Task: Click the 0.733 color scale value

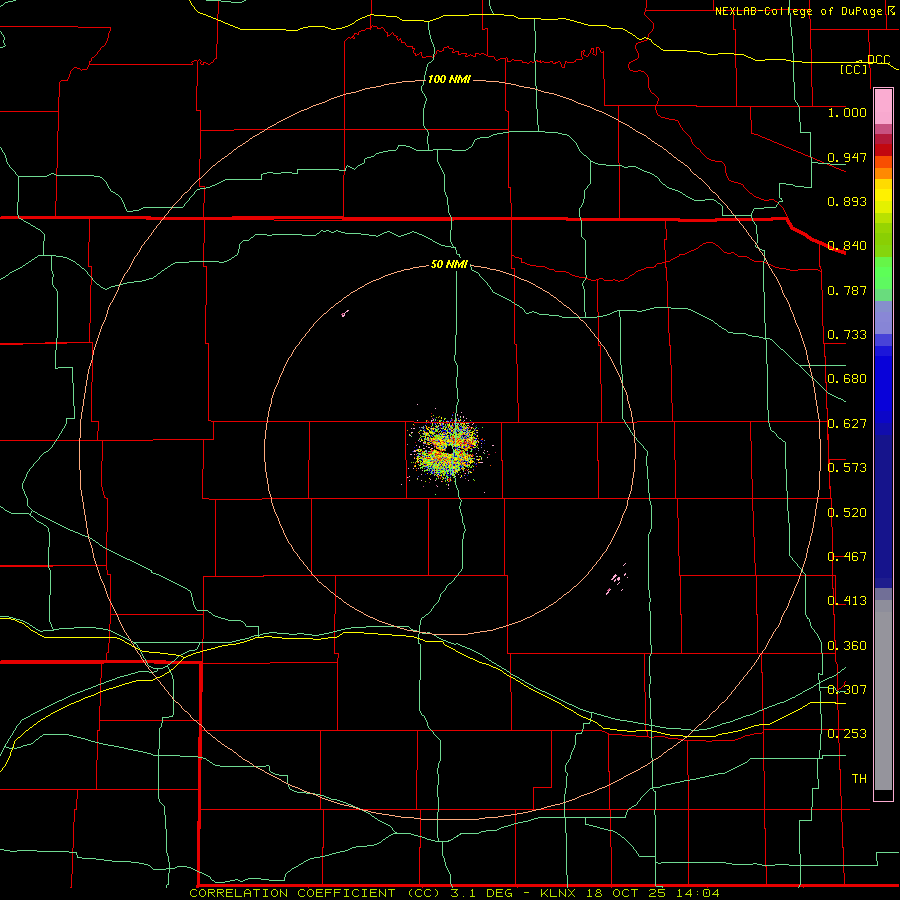Action: click(x=847, y=335)
